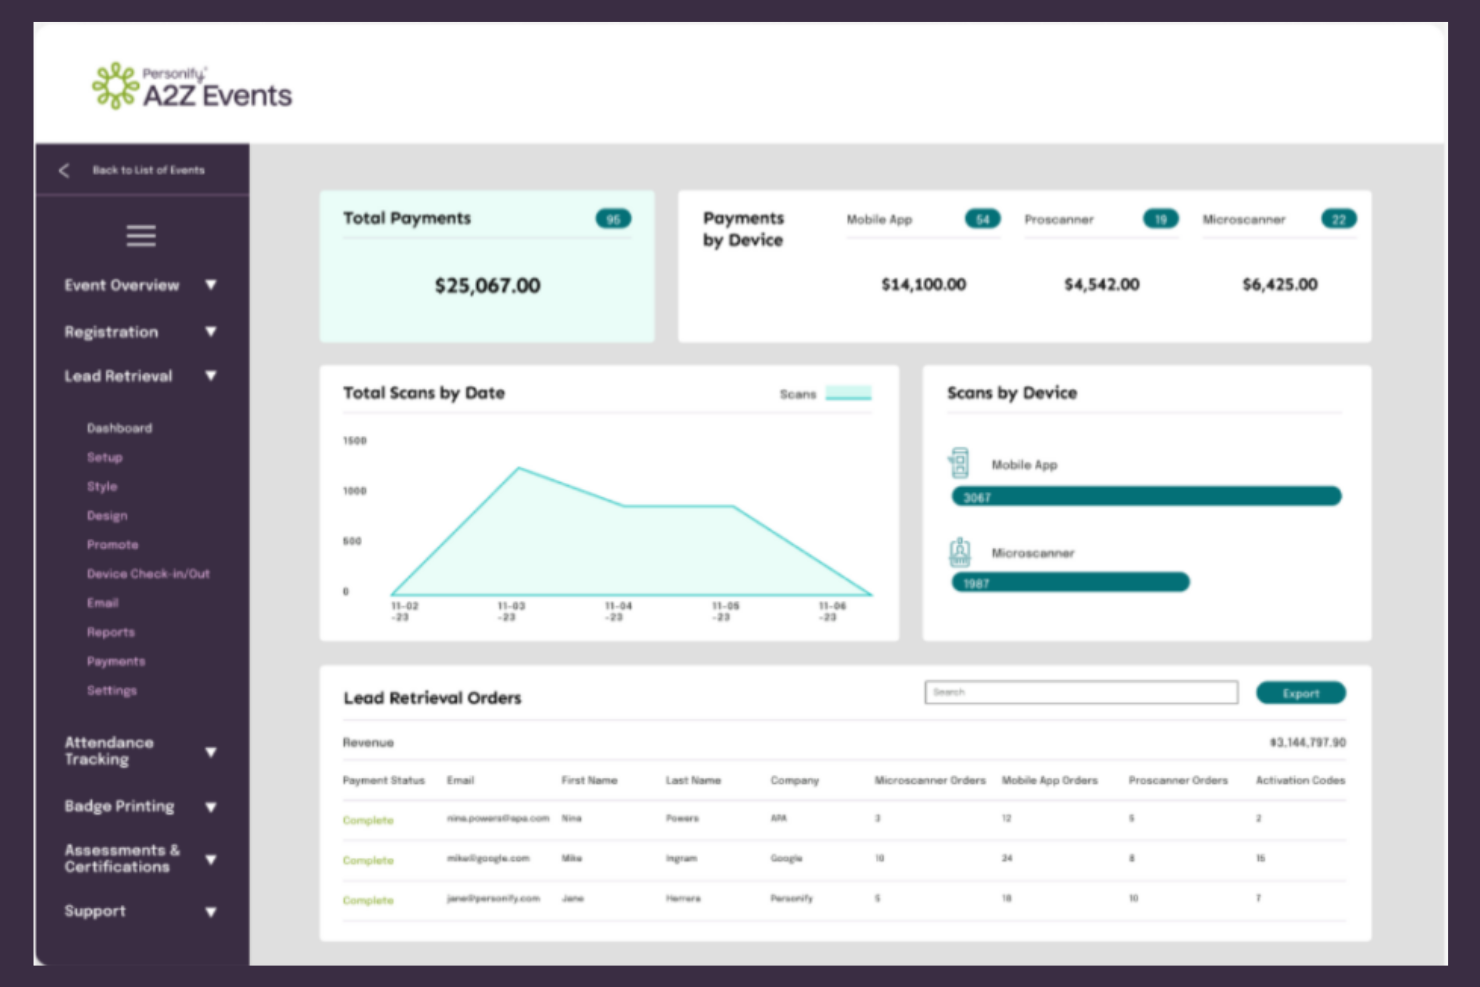Open the Reports page in the sidebar

(111, 632)
